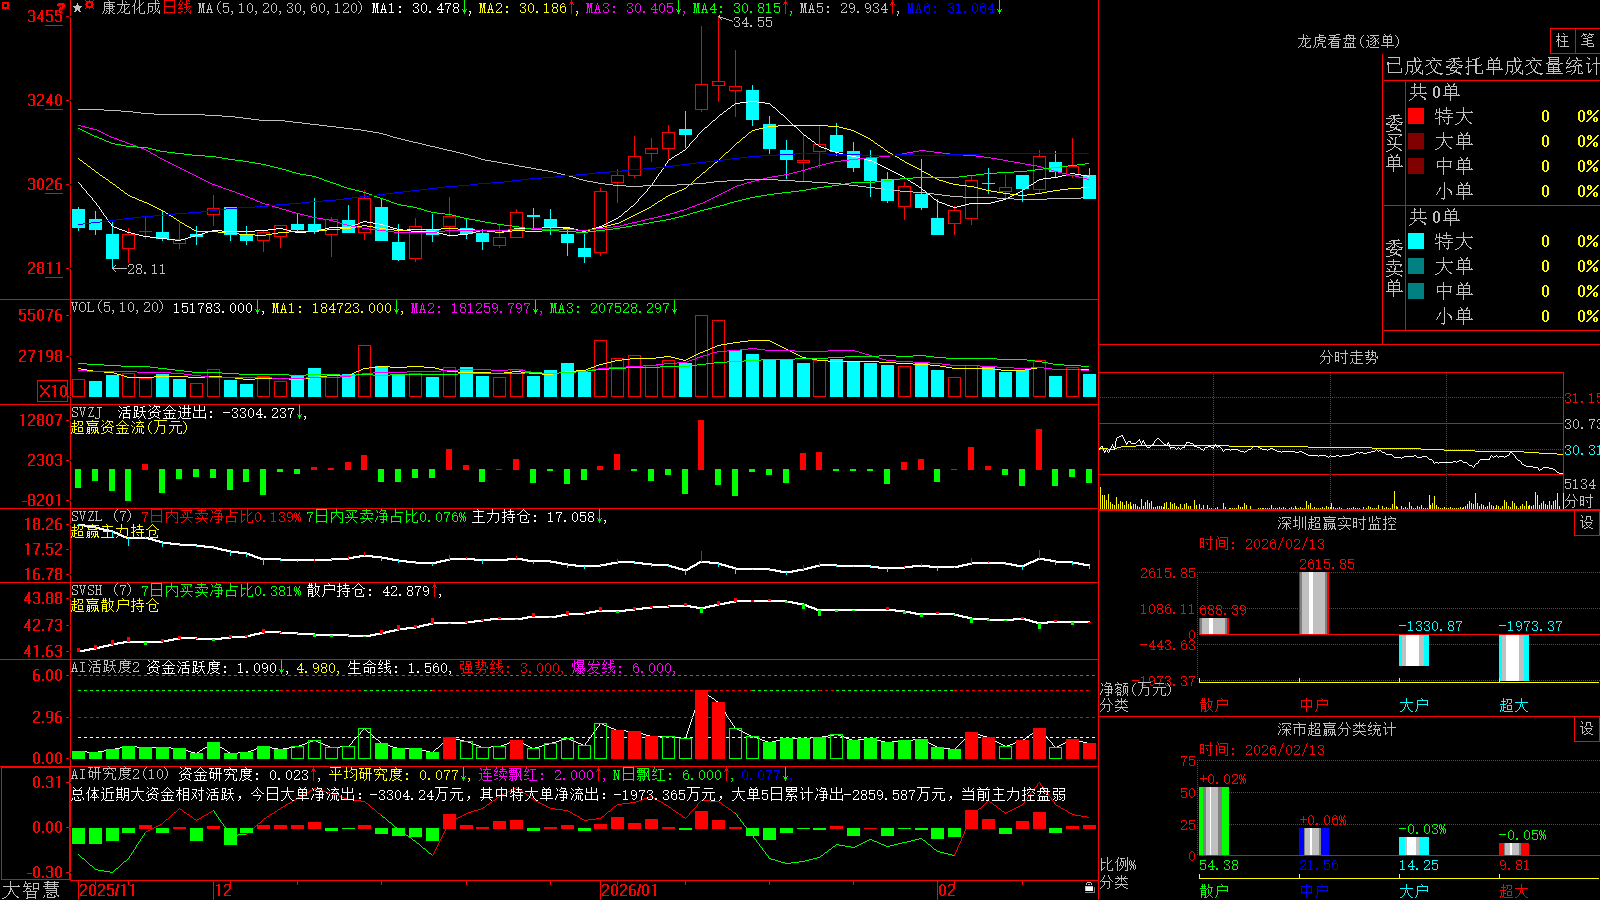
Task: Click the 2026/01 date marker on time axis
Action: pos(630,890)
